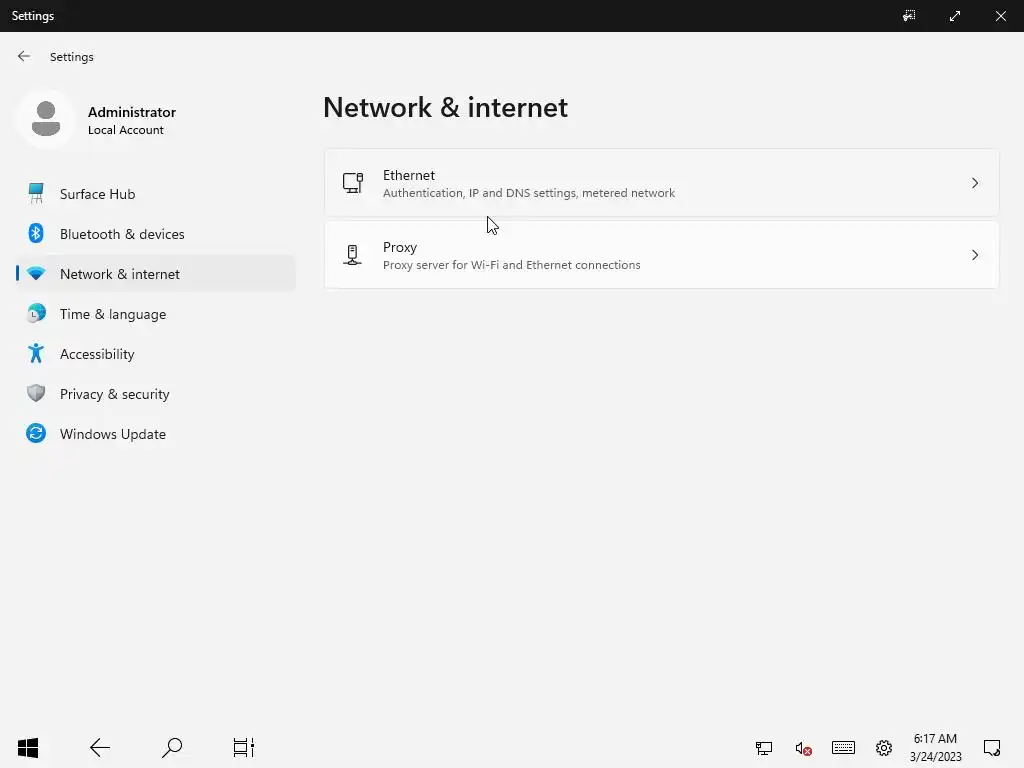Click the Bluetooth icon in sidebar
The height and width of the screenshot is (768, 1024).
[36, 233]
